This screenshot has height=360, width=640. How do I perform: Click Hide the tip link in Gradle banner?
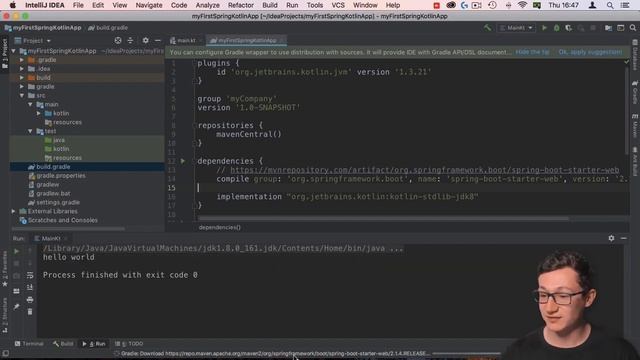point(532,52)
